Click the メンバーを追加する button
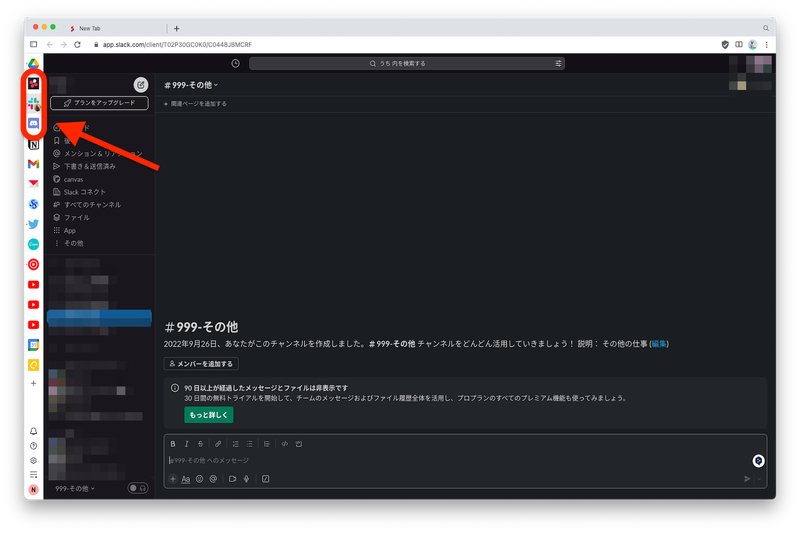This screenshot has width=800, height=533. pyautogui.click(x=201, y=364)
